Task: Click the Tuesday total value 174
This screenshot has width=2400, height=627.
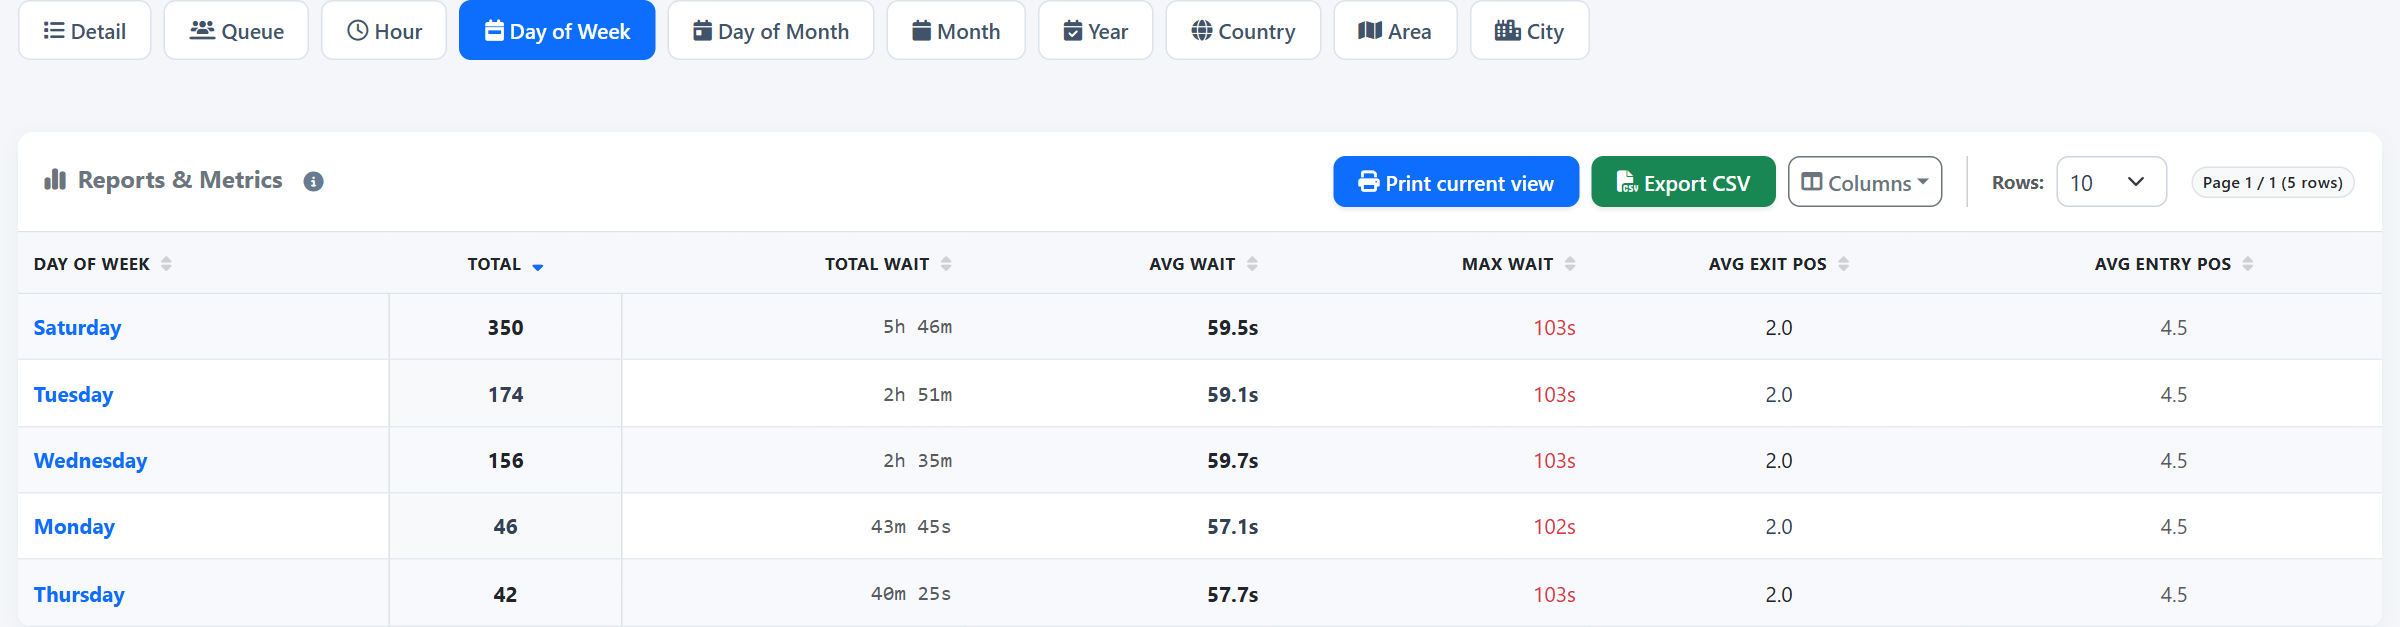Action: pos(505,394)
